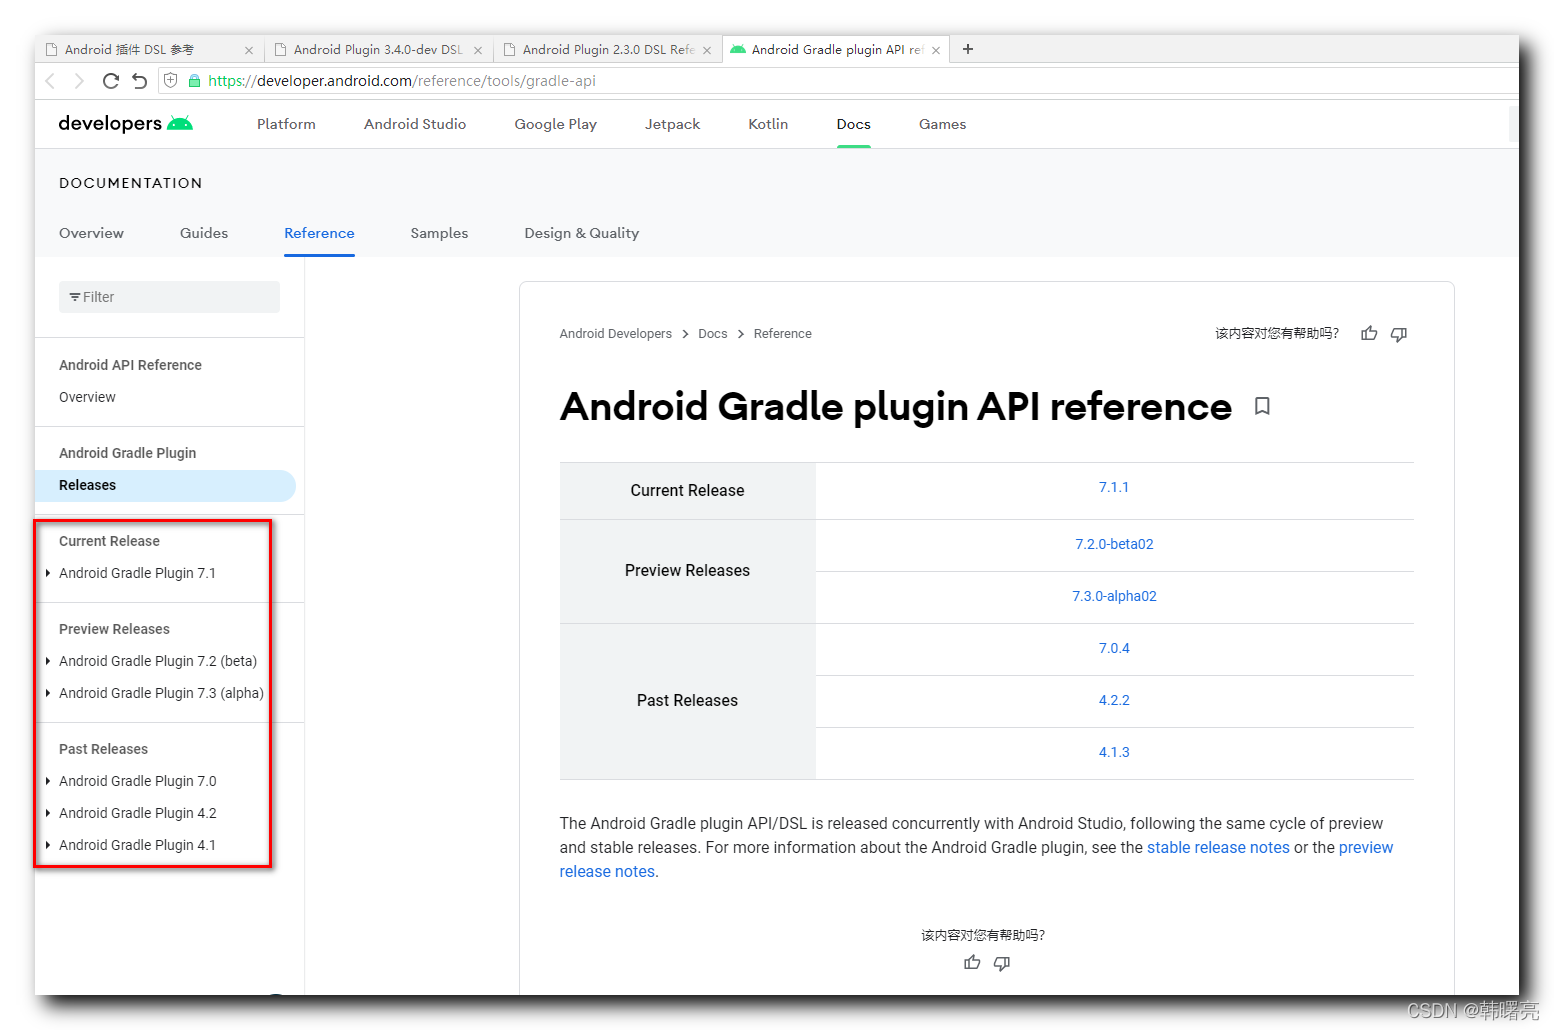Screen dimensions: 1554x1030
Task: Open the 7.1.1 current release link
Action: pyautogui.click(x=1114, y=488)
